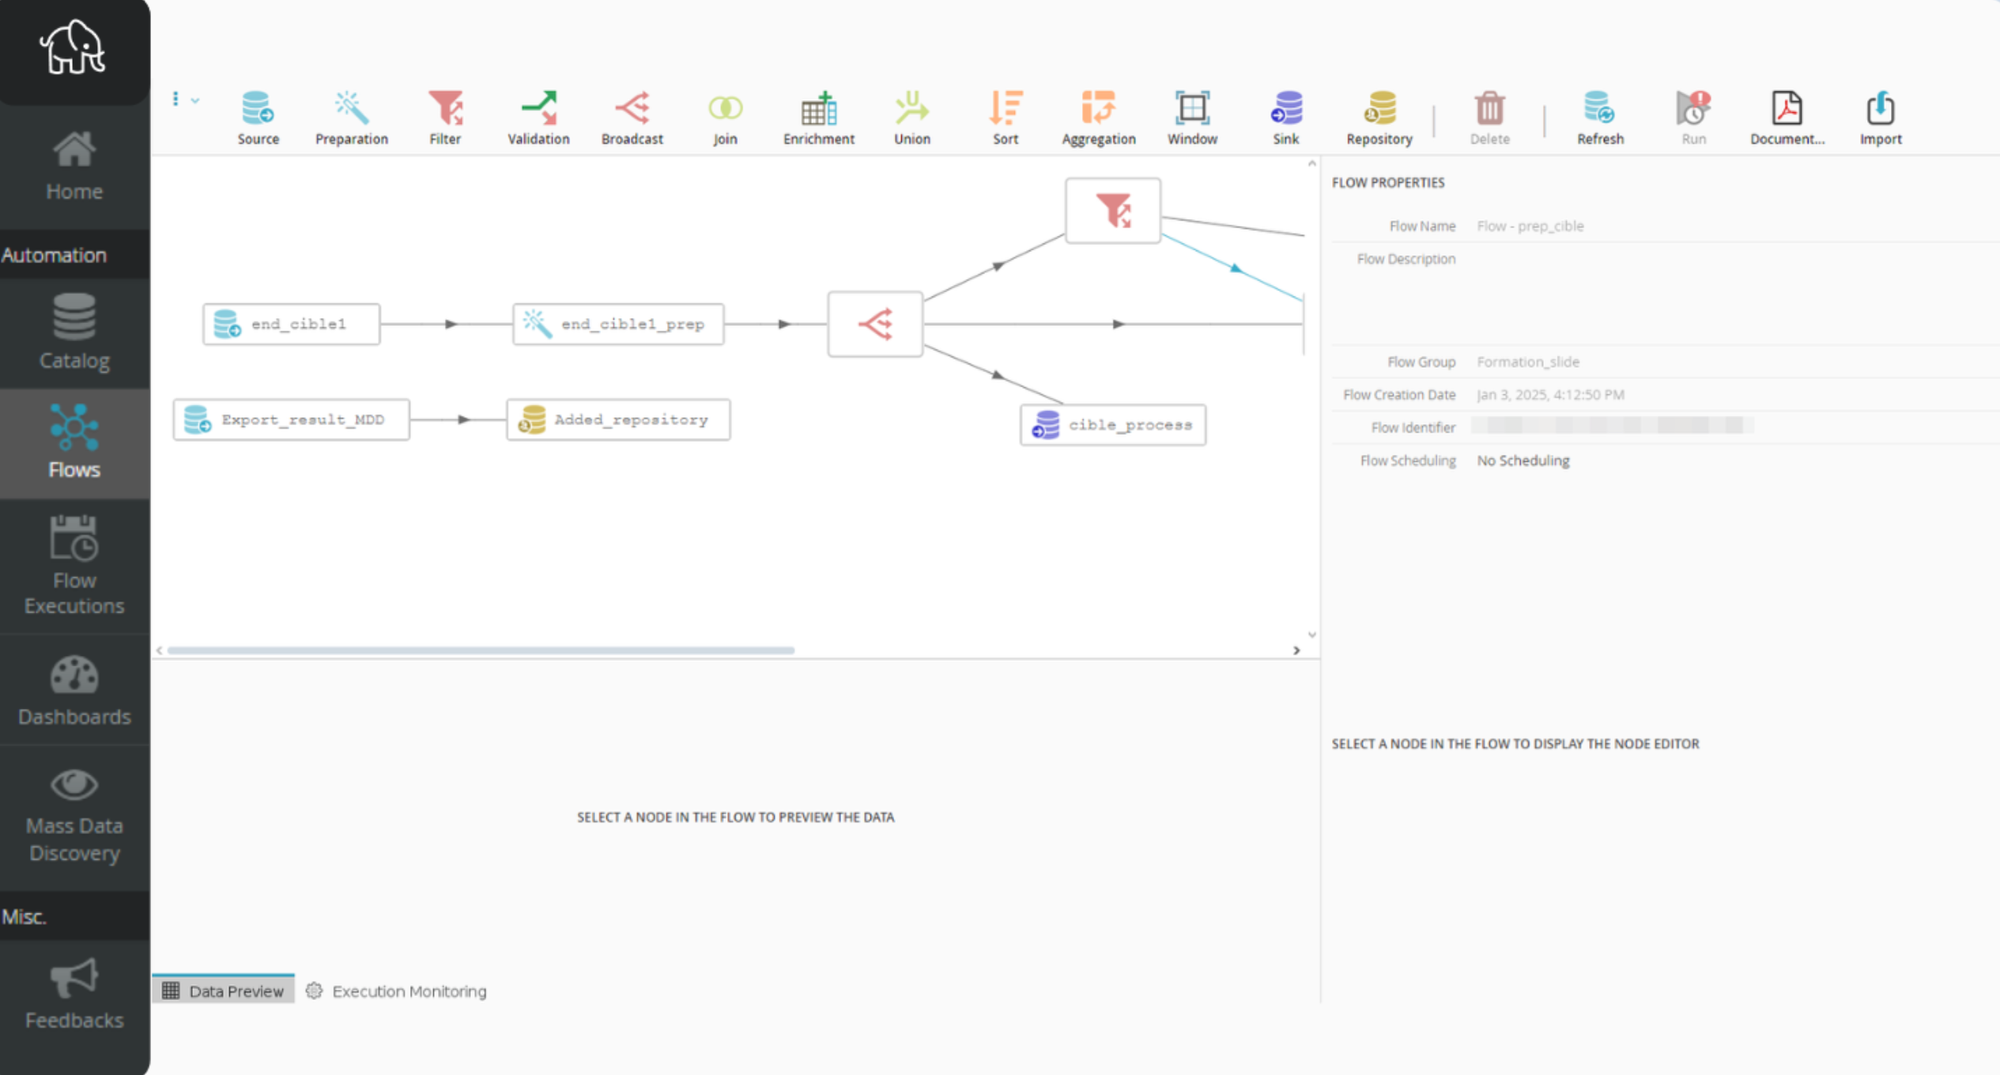2000x1075 pixels.
Task: Add a Source node from toolbar
Action: (257, 117)
